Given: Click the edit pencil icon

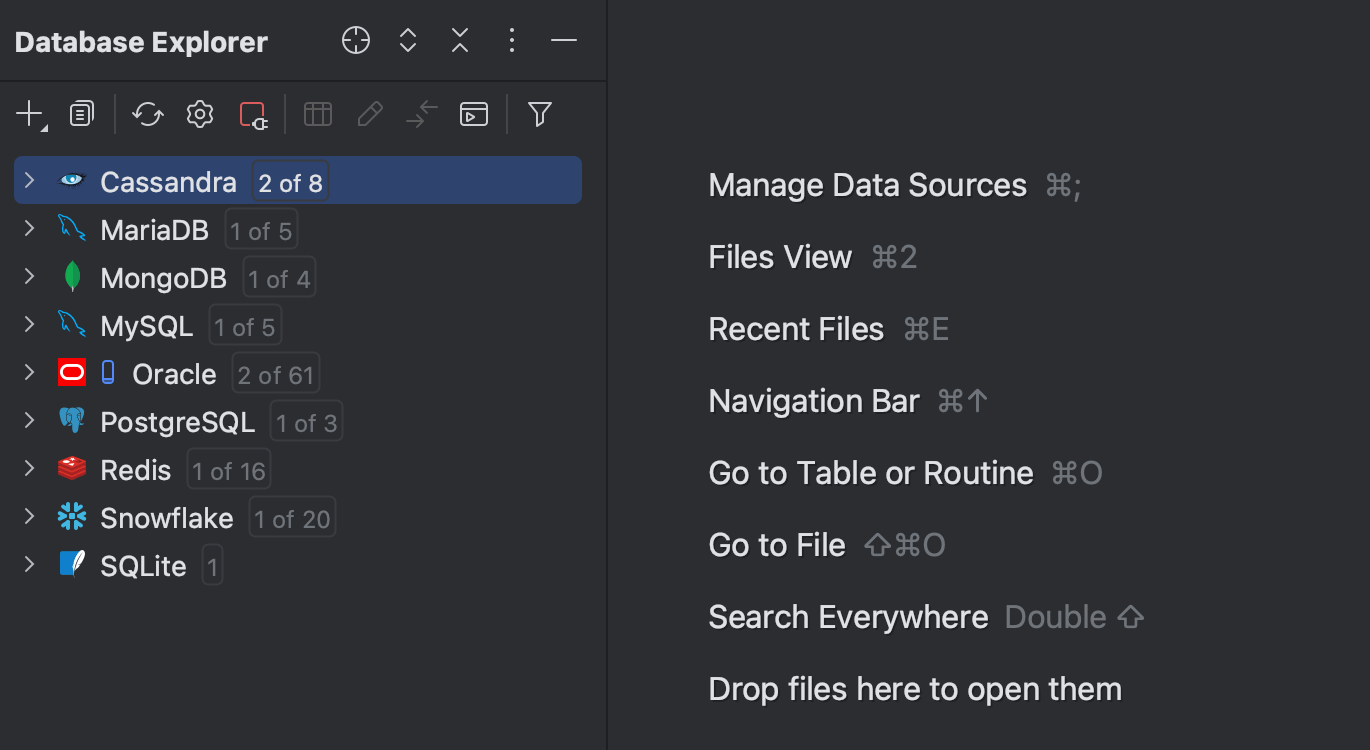Looking at the screenshot, I should tap(369, 113).
